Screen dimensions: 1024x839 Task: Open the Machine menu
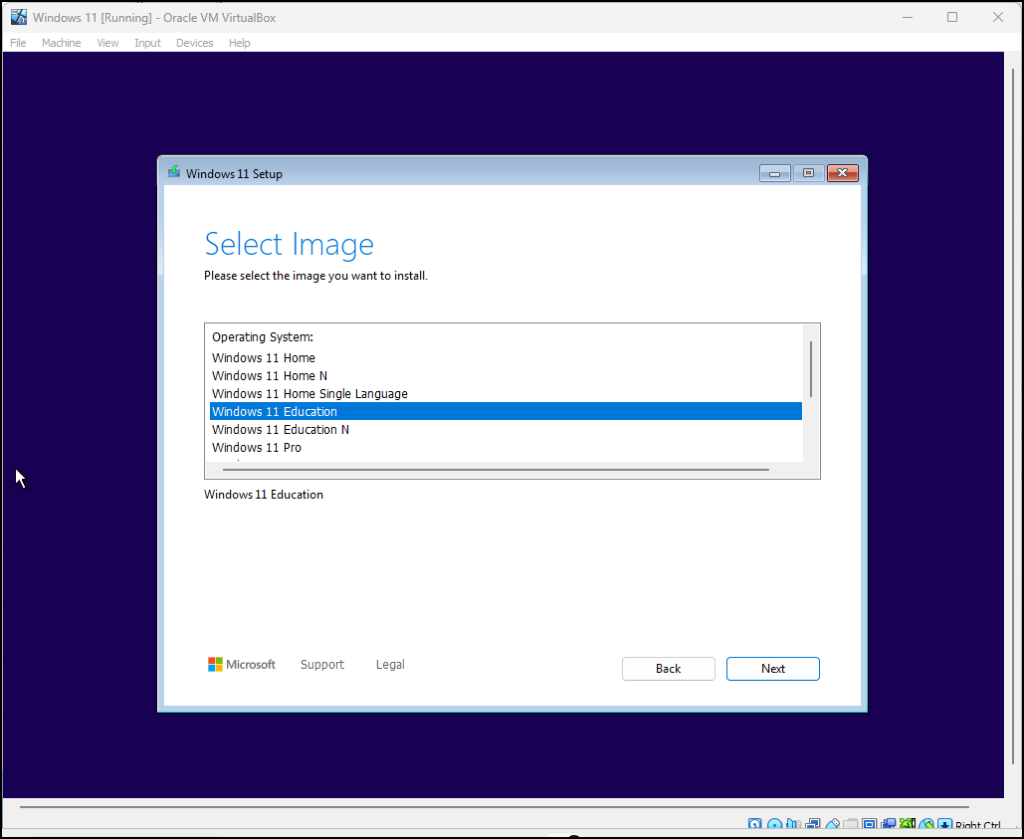coord(61,43)
